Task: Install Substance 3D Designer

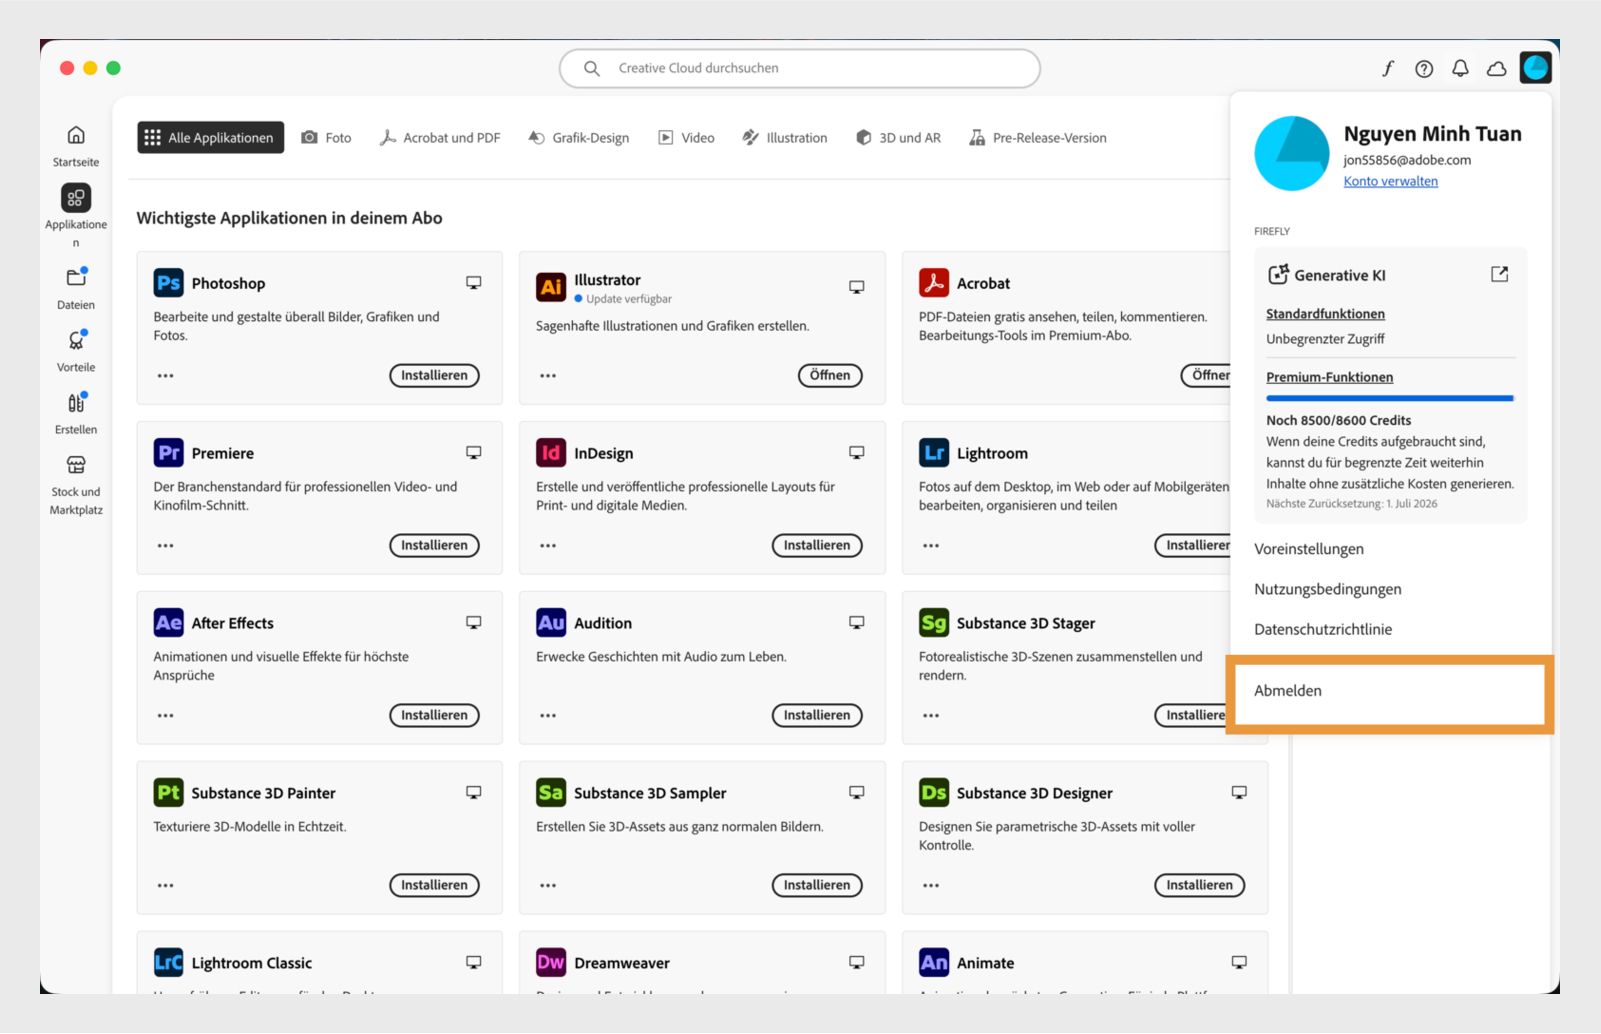Action: tap(1200, 885)
